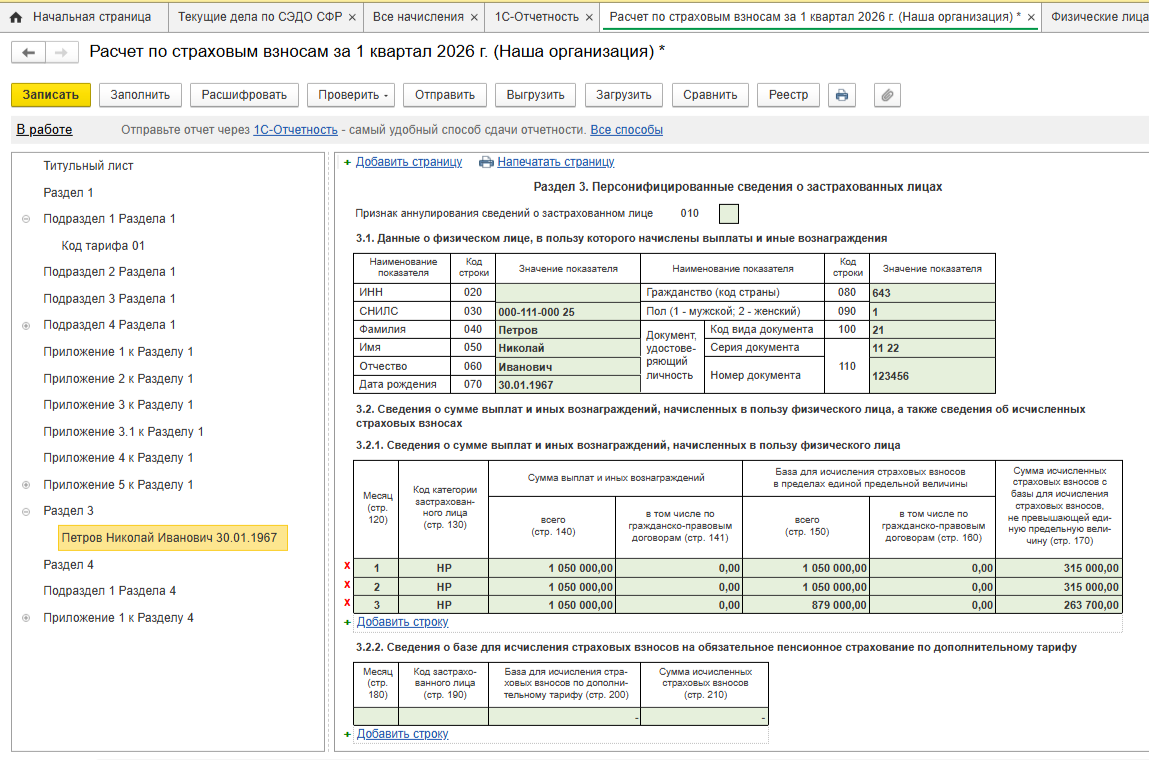Open the Проверить dropdown button
The image size is (1149, 760).
point(351,95)
